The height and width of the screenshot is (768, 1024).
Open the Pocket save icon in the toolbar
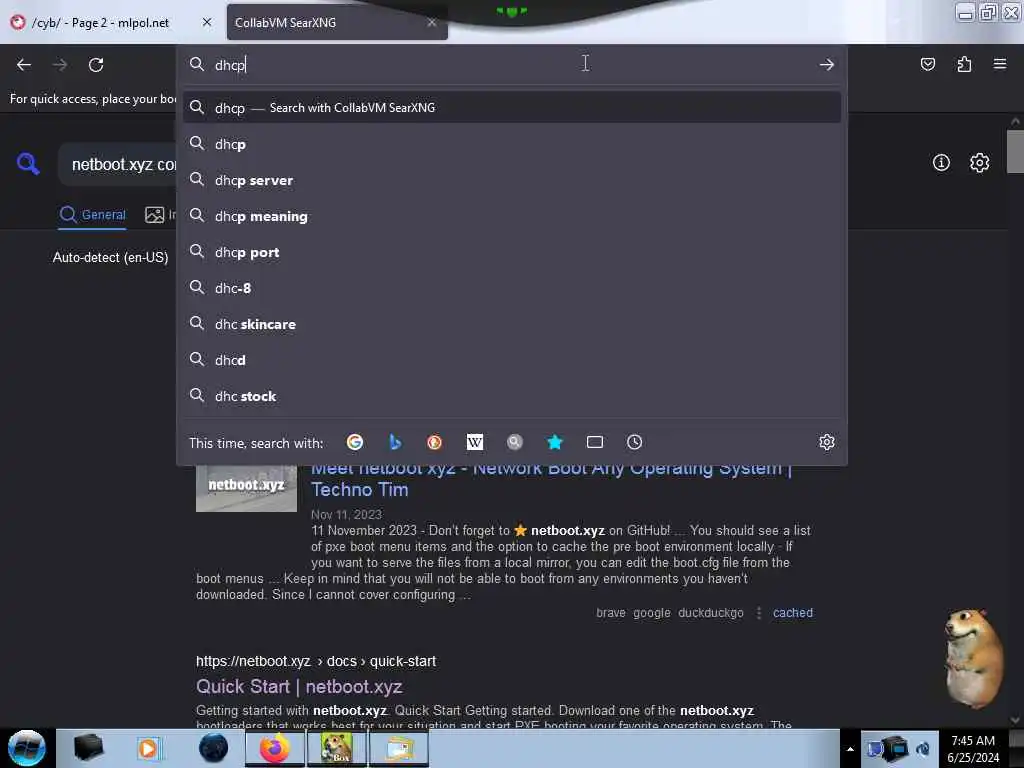[927, 64]
